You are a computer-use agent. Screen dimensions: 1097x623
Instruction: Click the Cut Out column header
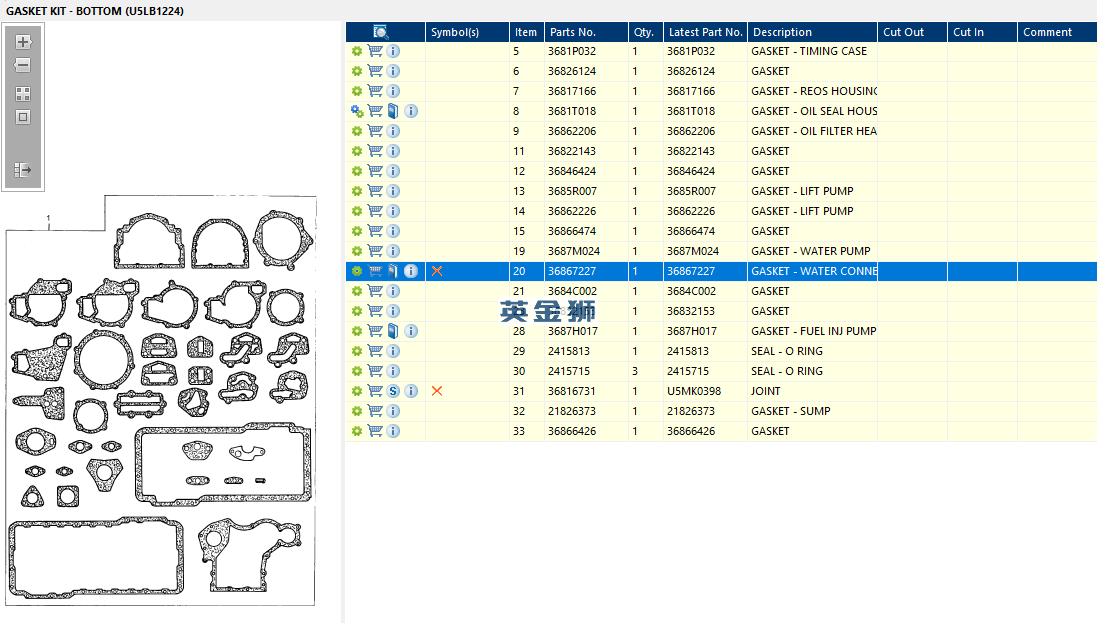pos(912,32)
